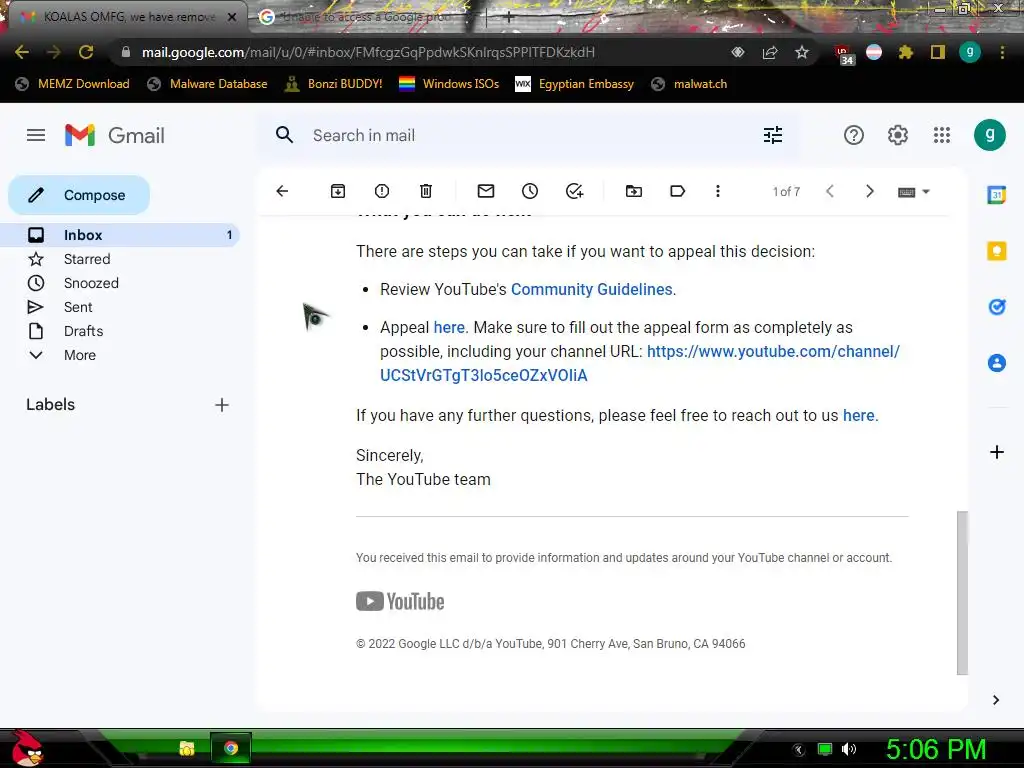Open the YouTube channel URL link
This screenshot has height=768, width=1024.
click(640, 364)
